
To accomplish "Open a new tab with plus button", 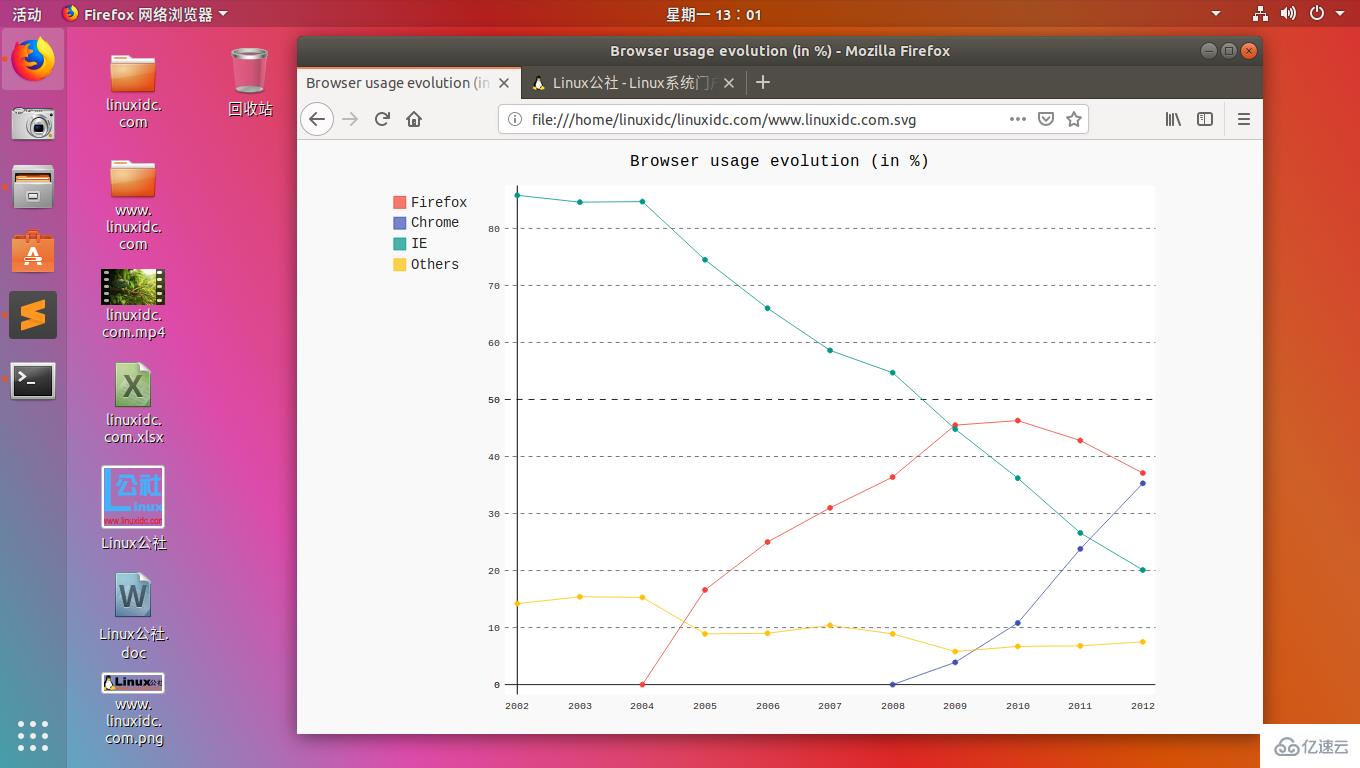I will (763, 83).
